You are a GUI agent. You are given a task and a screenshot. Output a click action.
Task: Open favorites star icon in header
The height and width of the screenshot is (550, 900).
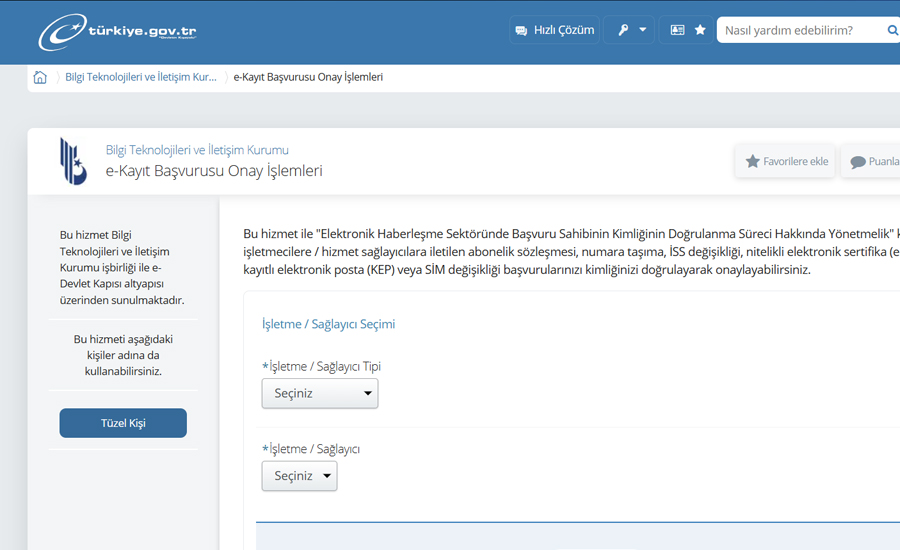coord(700,30)
